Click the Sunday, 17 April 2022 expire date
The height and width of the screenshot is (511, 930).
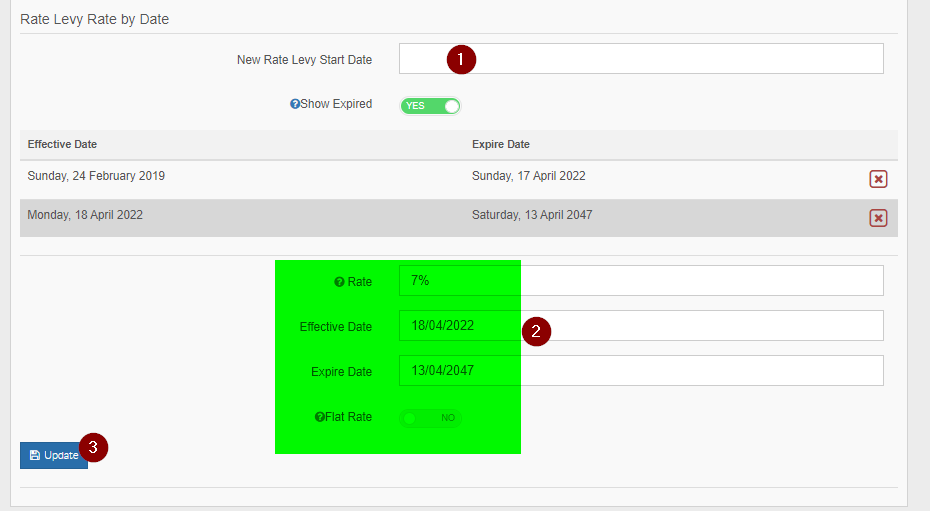pos(528,175)
